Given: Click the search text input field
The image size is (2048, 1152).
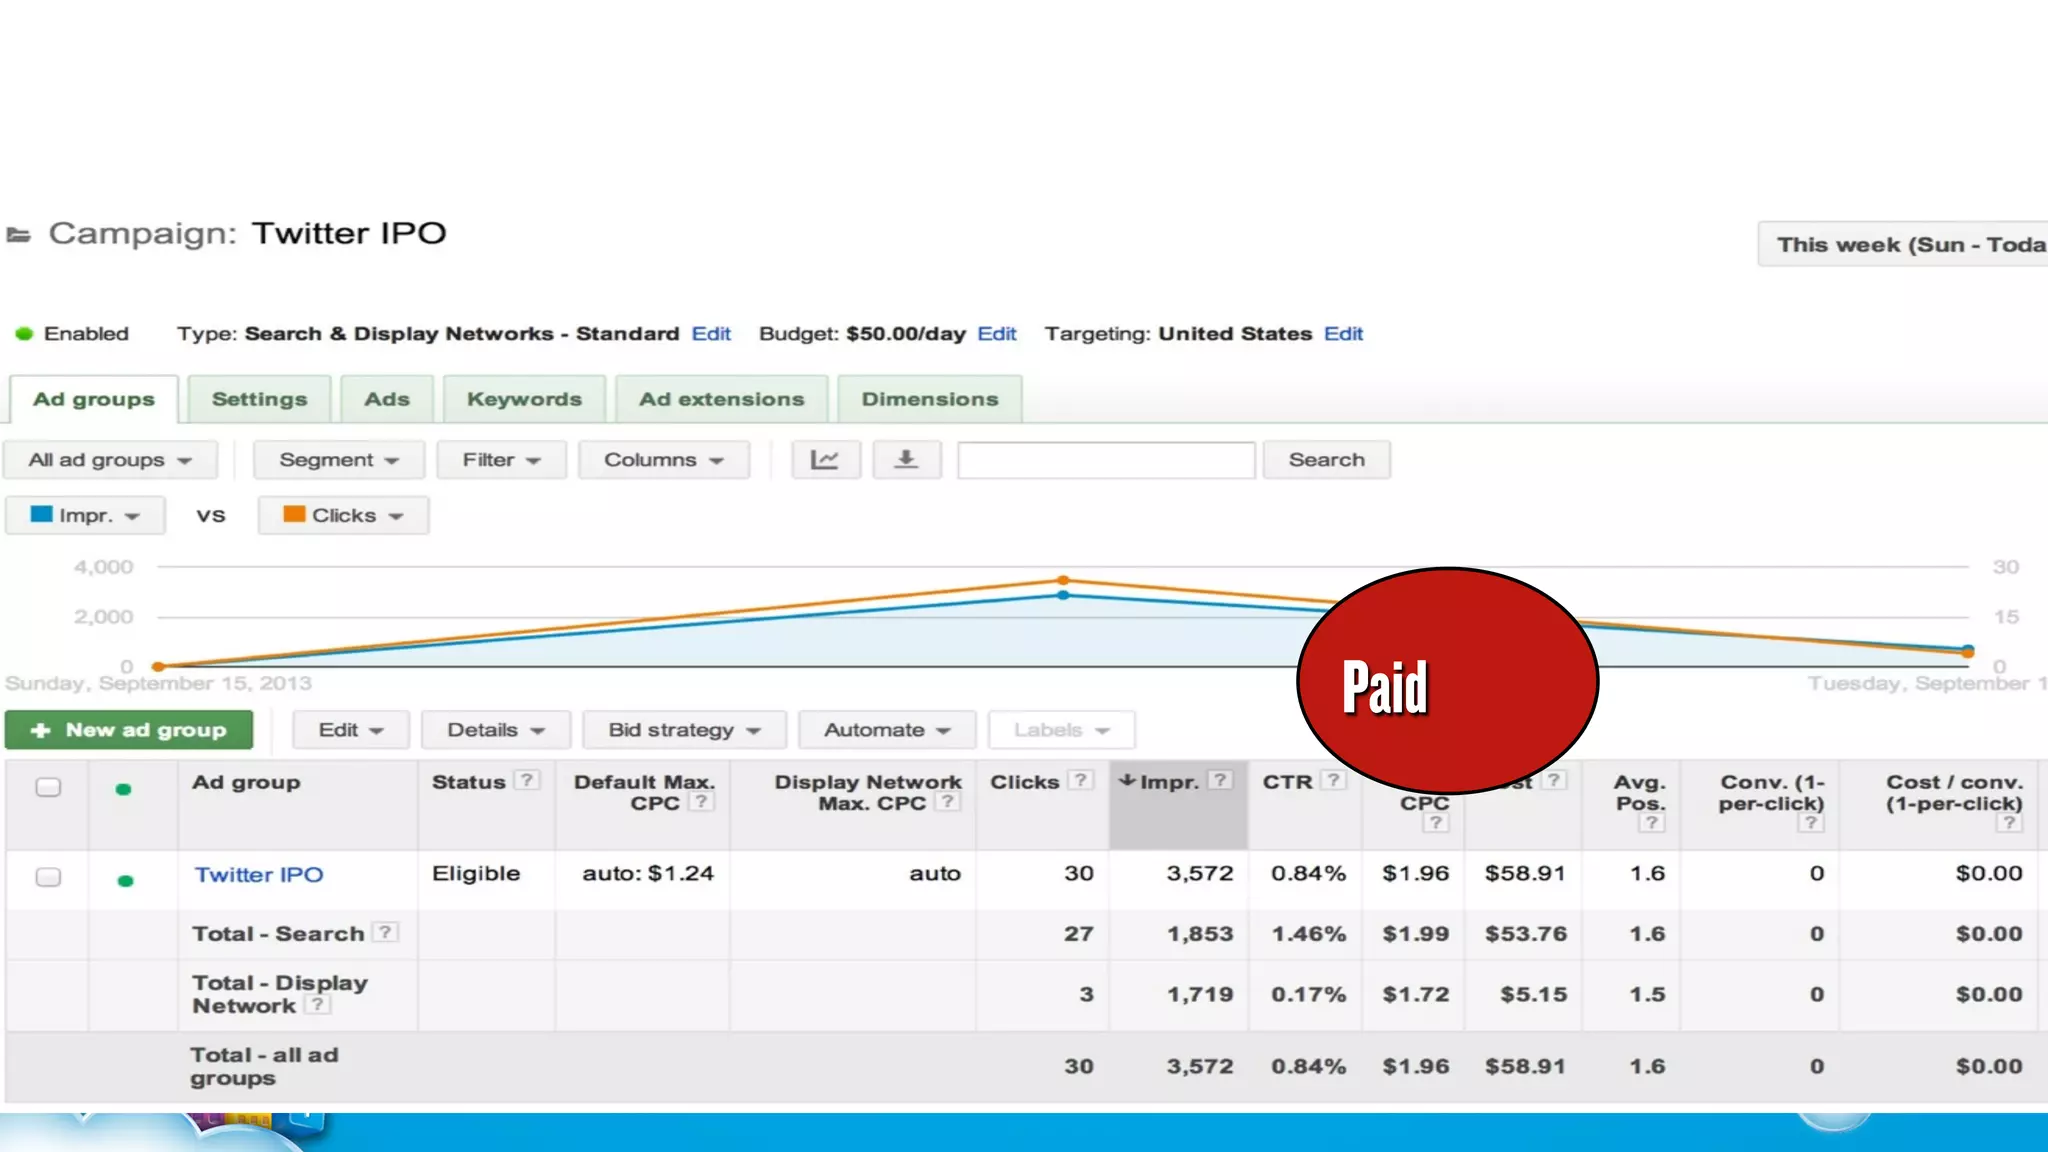Looking at the screenshot, I should coord(1105,460).
